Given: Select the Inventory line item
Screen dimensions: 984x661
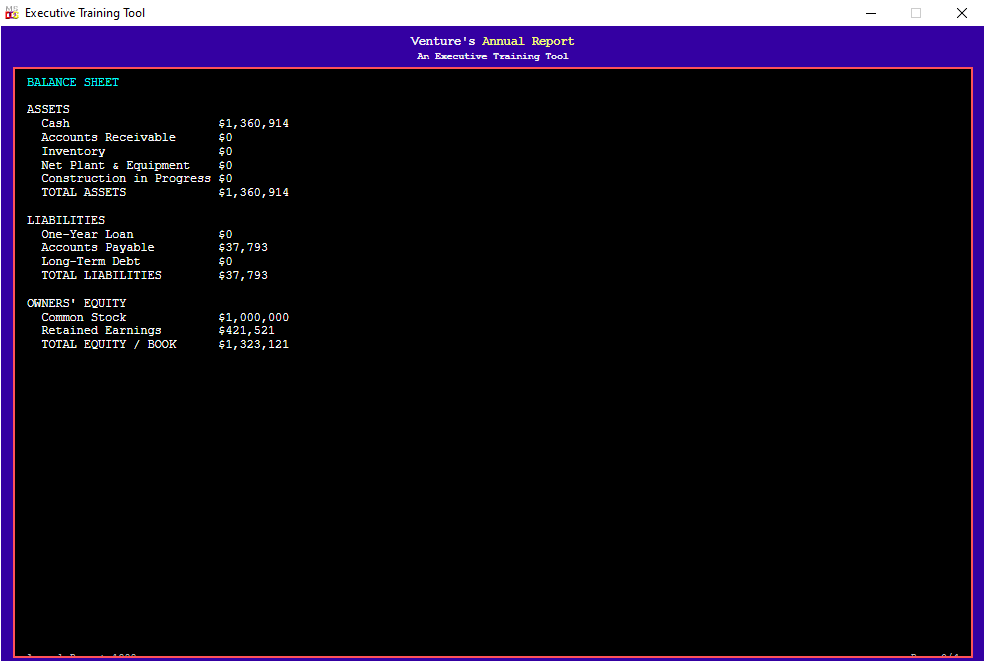Looking at the screenshot, I should [x=136, y=151].
